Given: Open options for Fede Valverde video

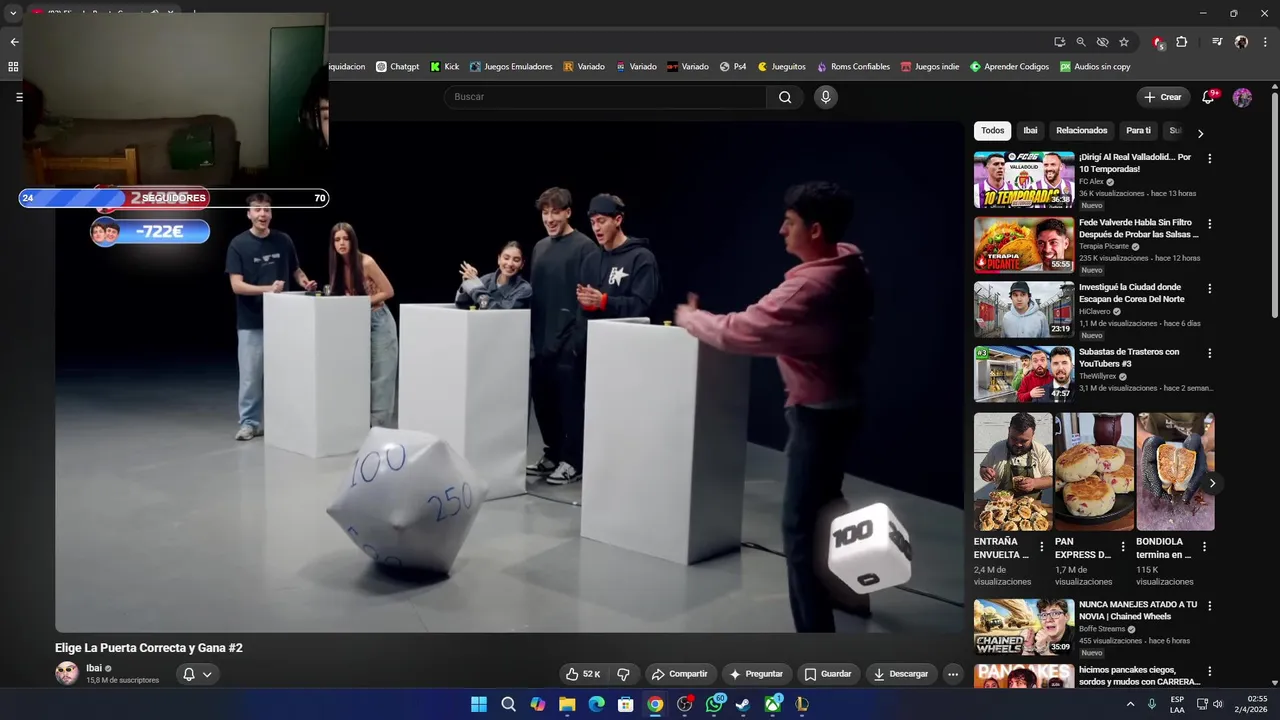Looking at the screenshot, I should point(1209,224).
